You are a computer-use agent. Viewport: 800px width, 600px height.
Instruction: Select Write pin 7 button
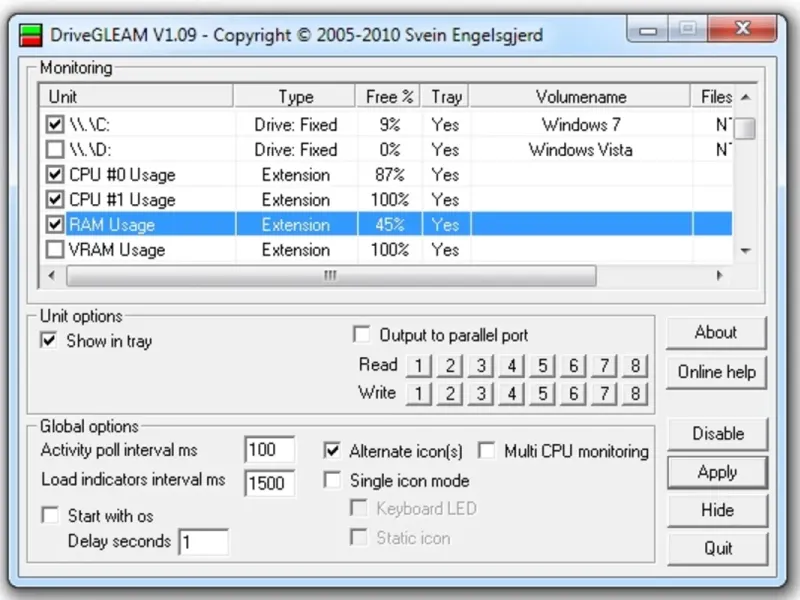pyautogui.click(x=604, y=393)
